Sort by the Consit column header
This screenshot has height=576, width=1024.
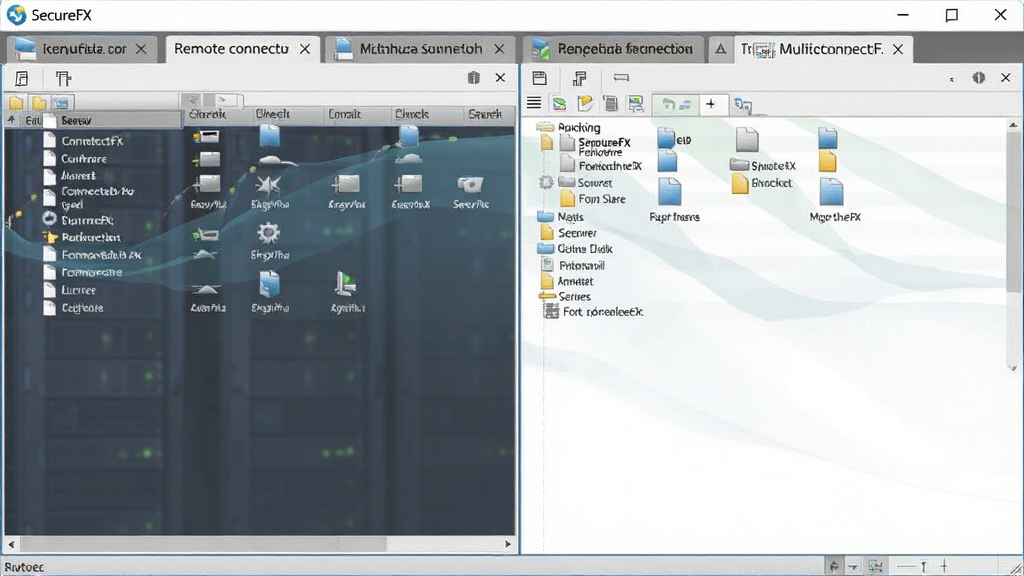coord(344,114)
